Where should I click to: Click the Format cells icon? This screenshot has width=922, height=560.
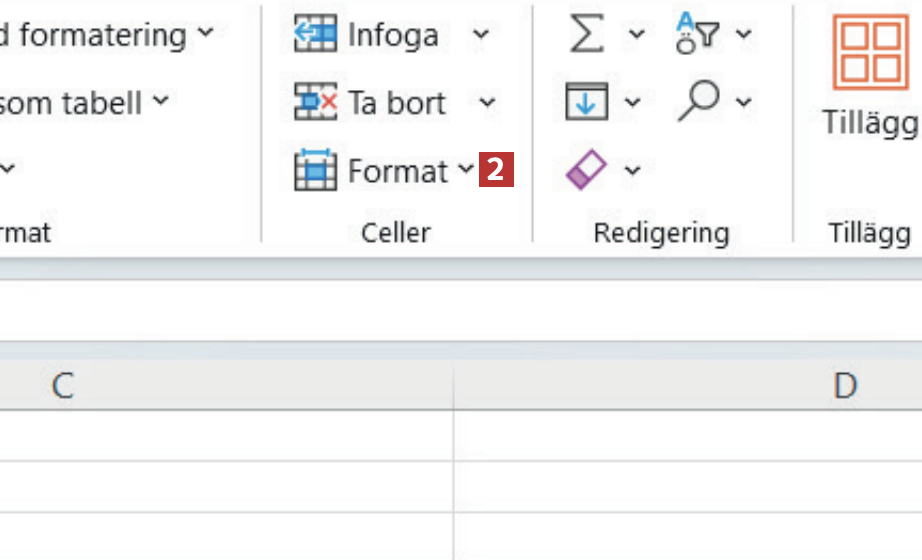pyautogui.click(x=315, y=171)
